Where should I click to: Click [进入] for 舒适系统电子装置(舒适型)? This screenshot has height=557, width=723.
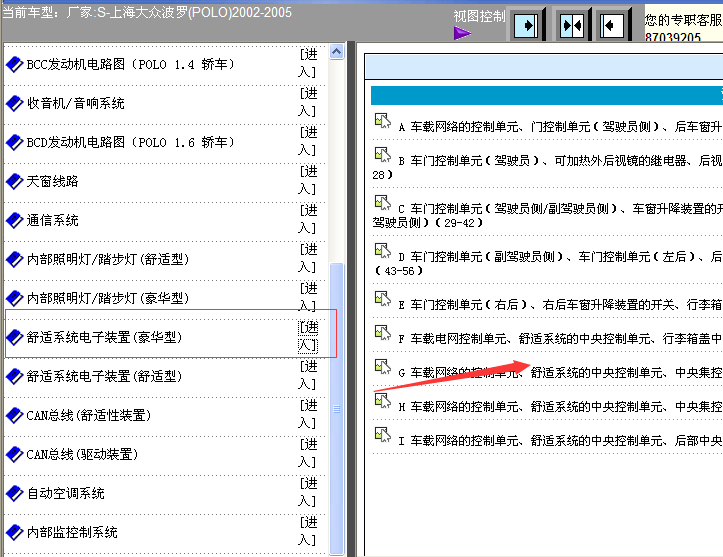[x=308, y=375]
